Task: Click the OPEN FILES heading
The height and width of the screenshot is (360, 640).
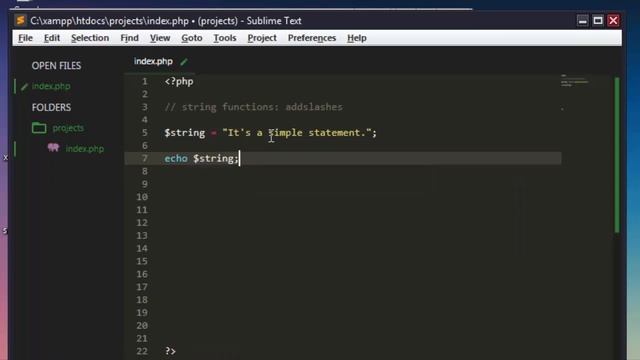Action: [56, 66]
